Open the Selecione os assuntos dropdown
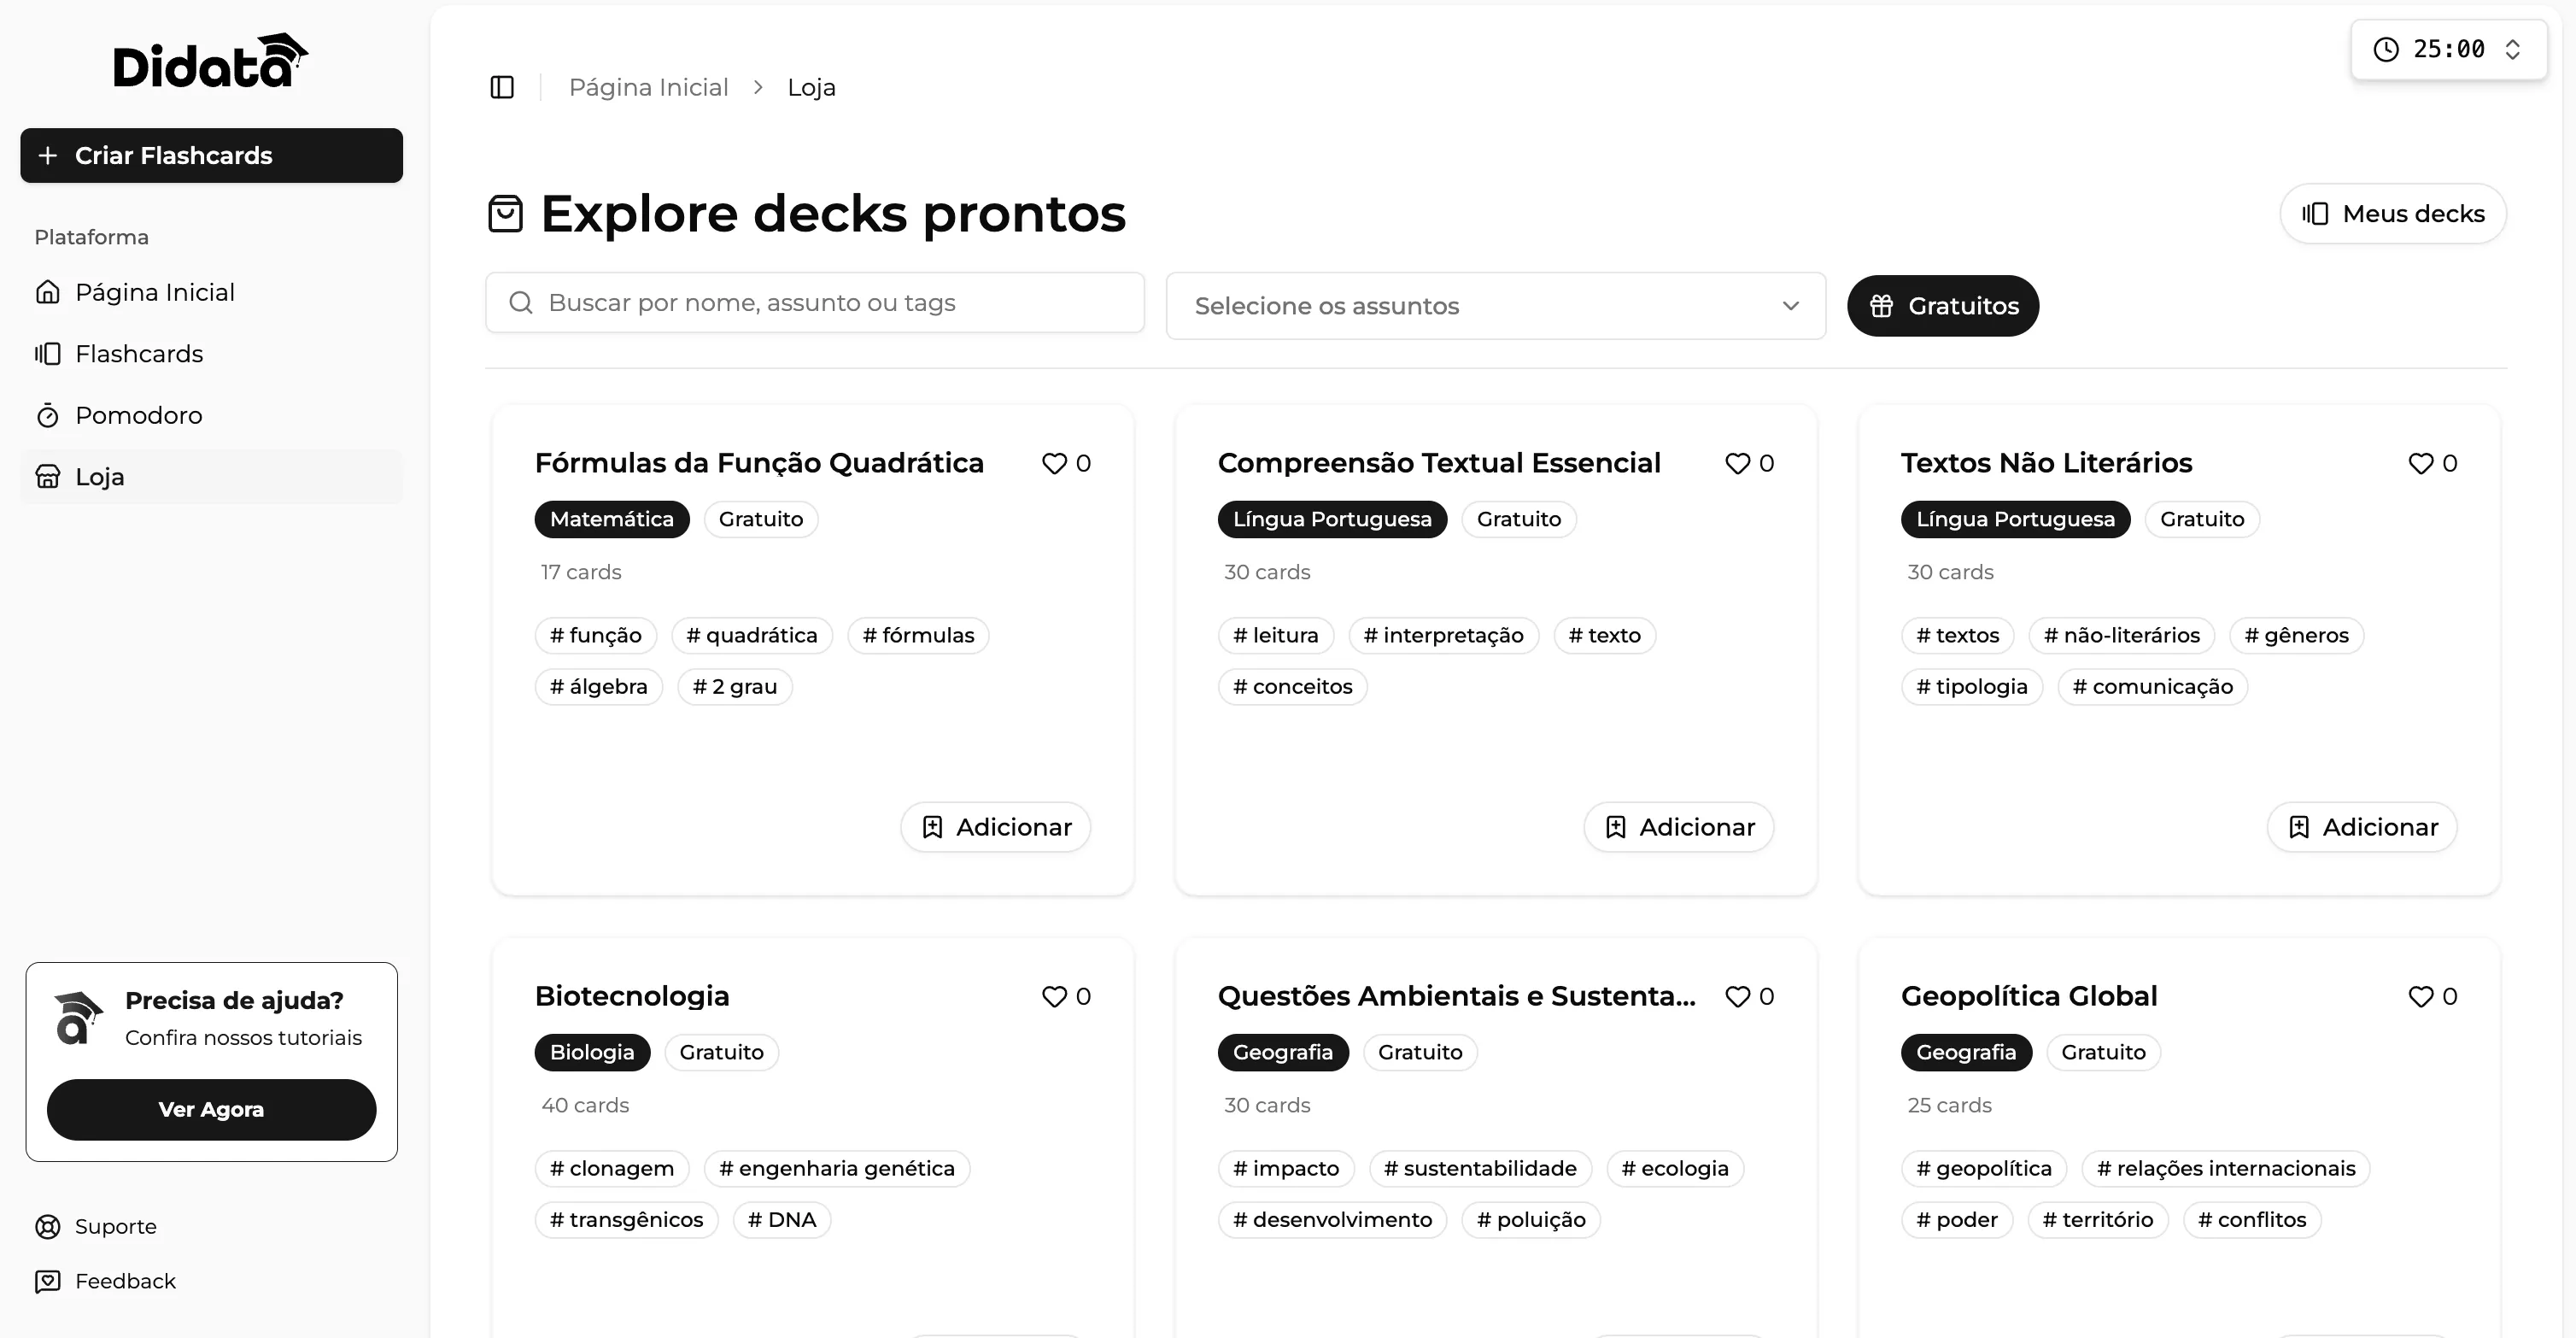The height and width of the screenshot is (1338, 2576). click(1494, 306)
